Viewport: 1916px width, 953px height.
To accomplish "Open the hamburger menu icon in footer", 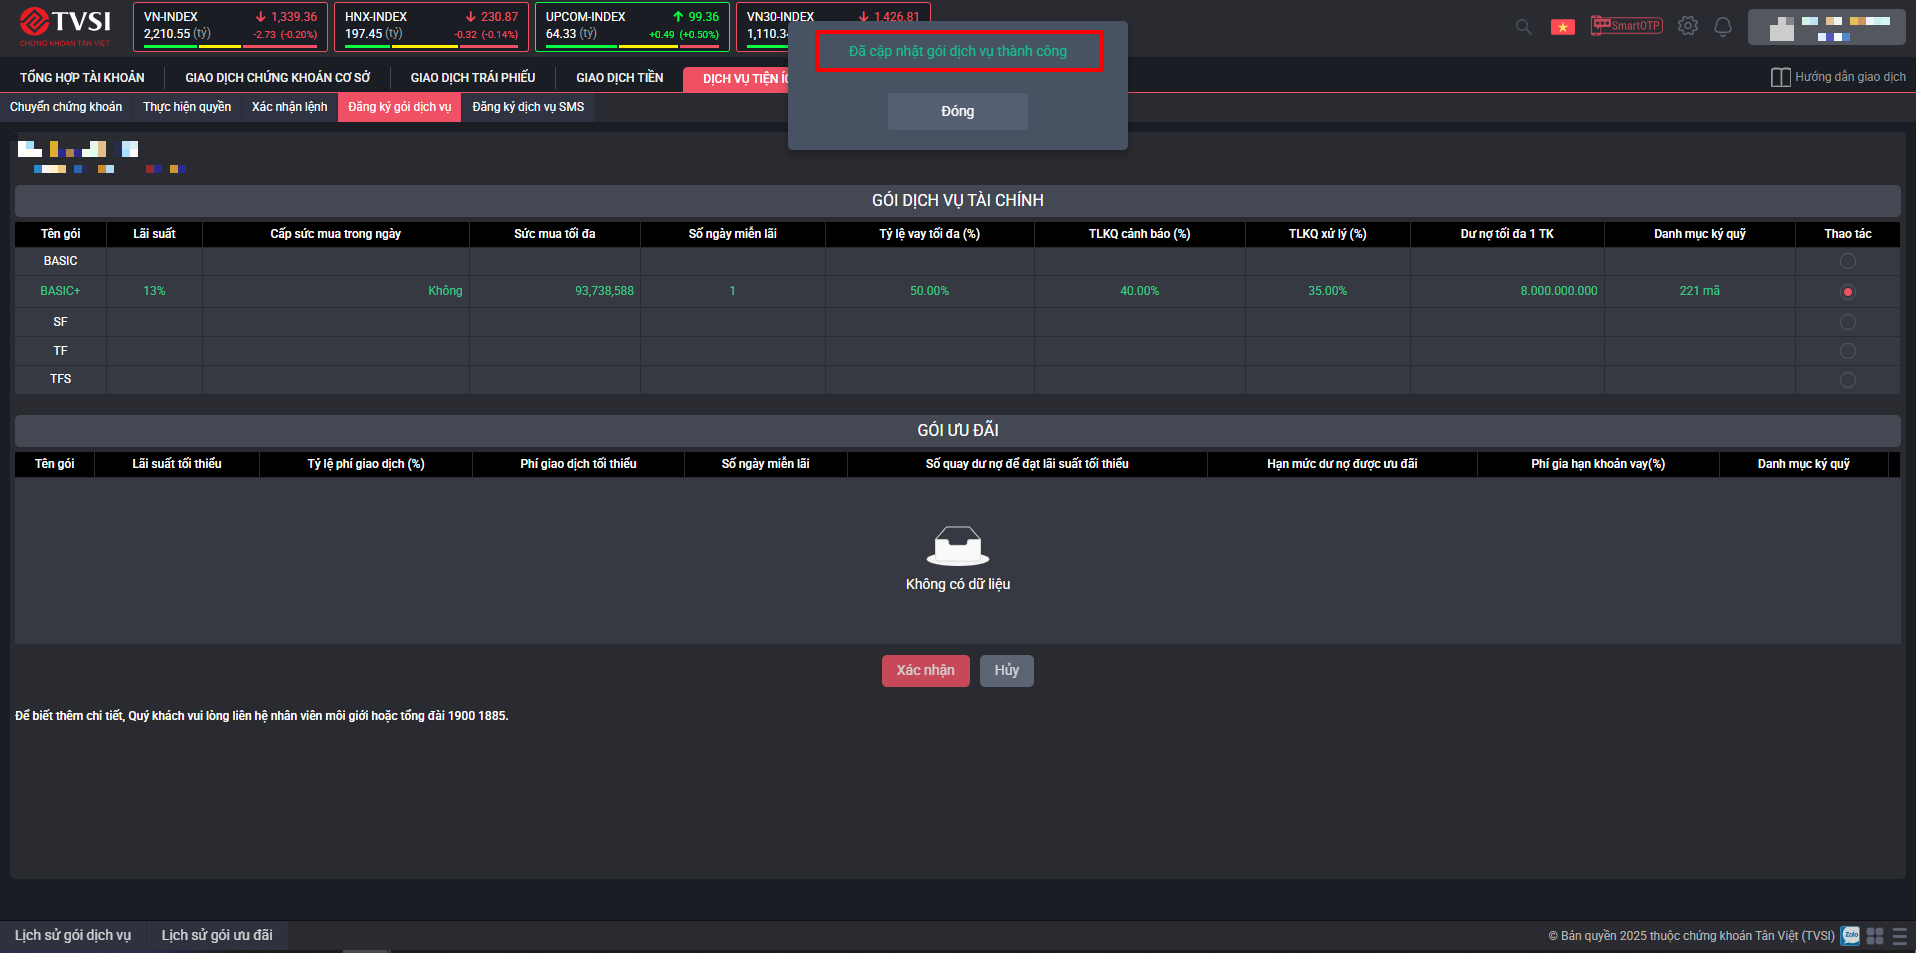I will [x=1899, y=936].
